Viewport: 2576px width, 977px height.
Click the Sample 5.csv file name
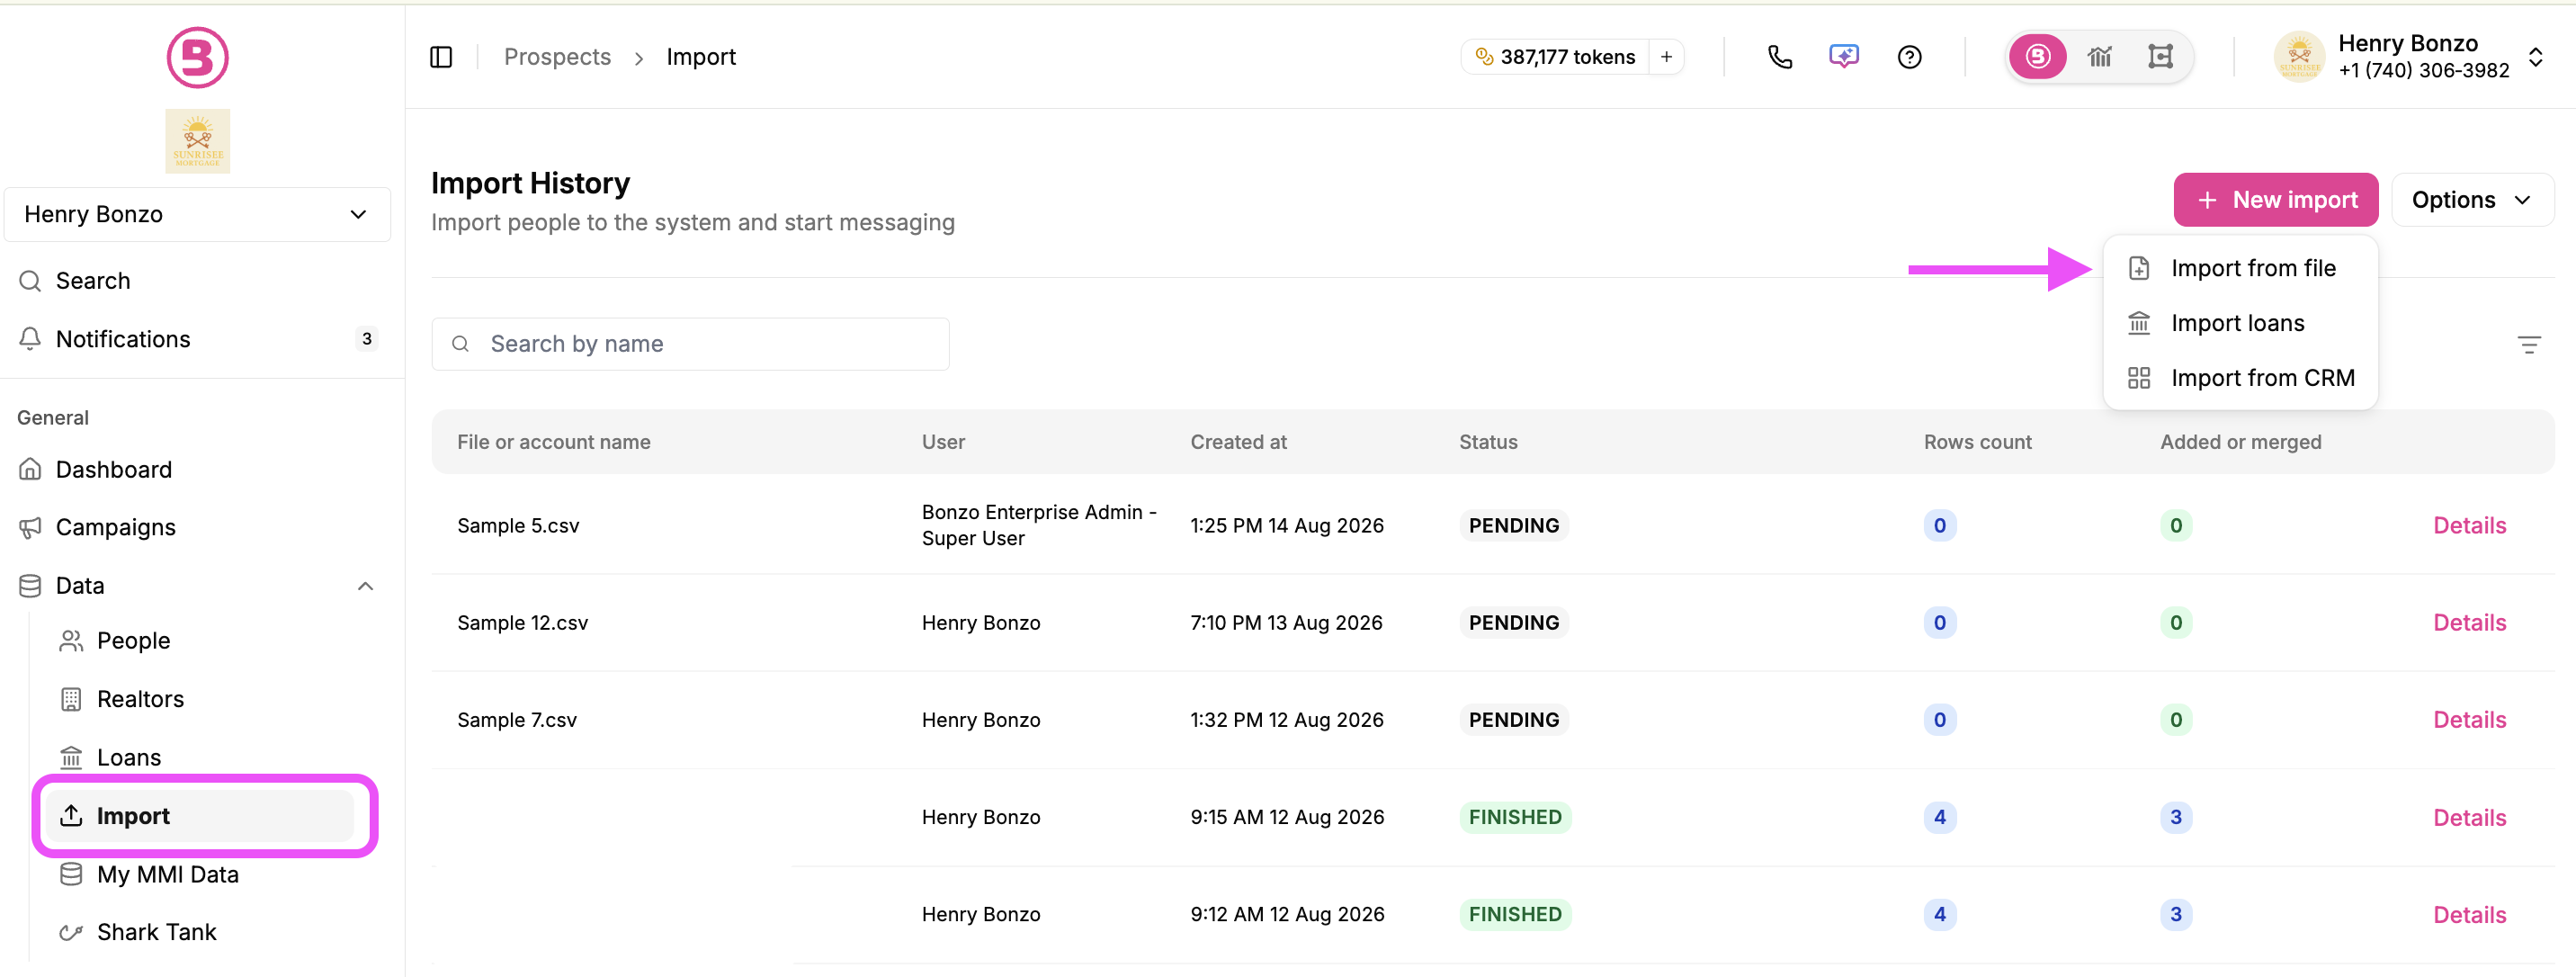[518, 526]
